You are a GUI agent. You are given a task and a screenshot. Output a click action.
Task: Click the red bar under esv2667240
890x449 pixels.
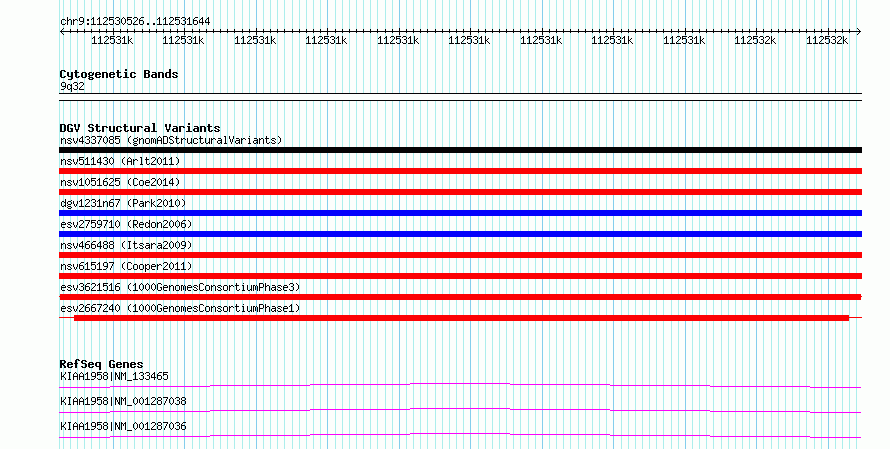pyautogui.click(x=461, y=318)
